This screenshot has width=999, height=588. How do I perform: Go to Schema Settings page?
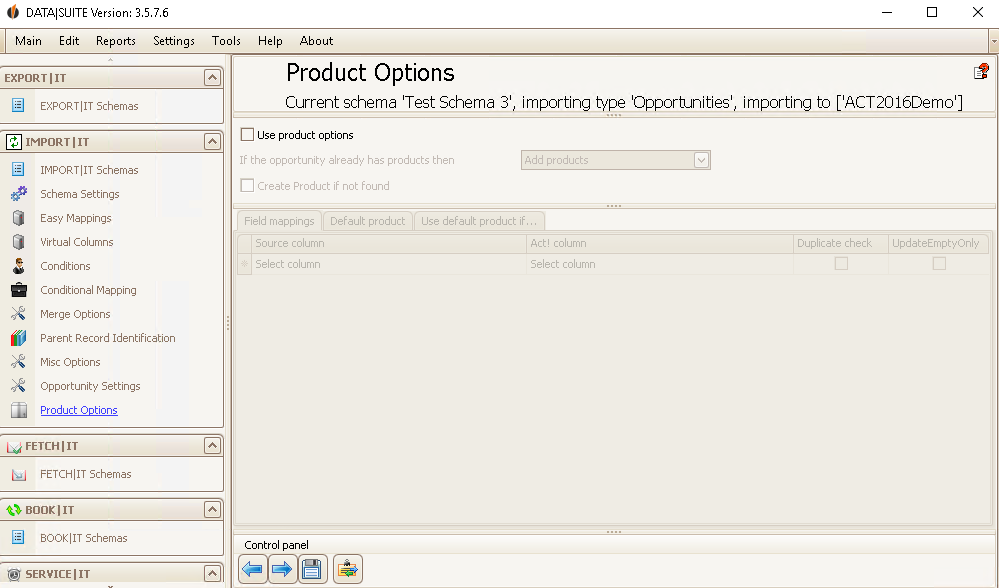pos(80,194)
